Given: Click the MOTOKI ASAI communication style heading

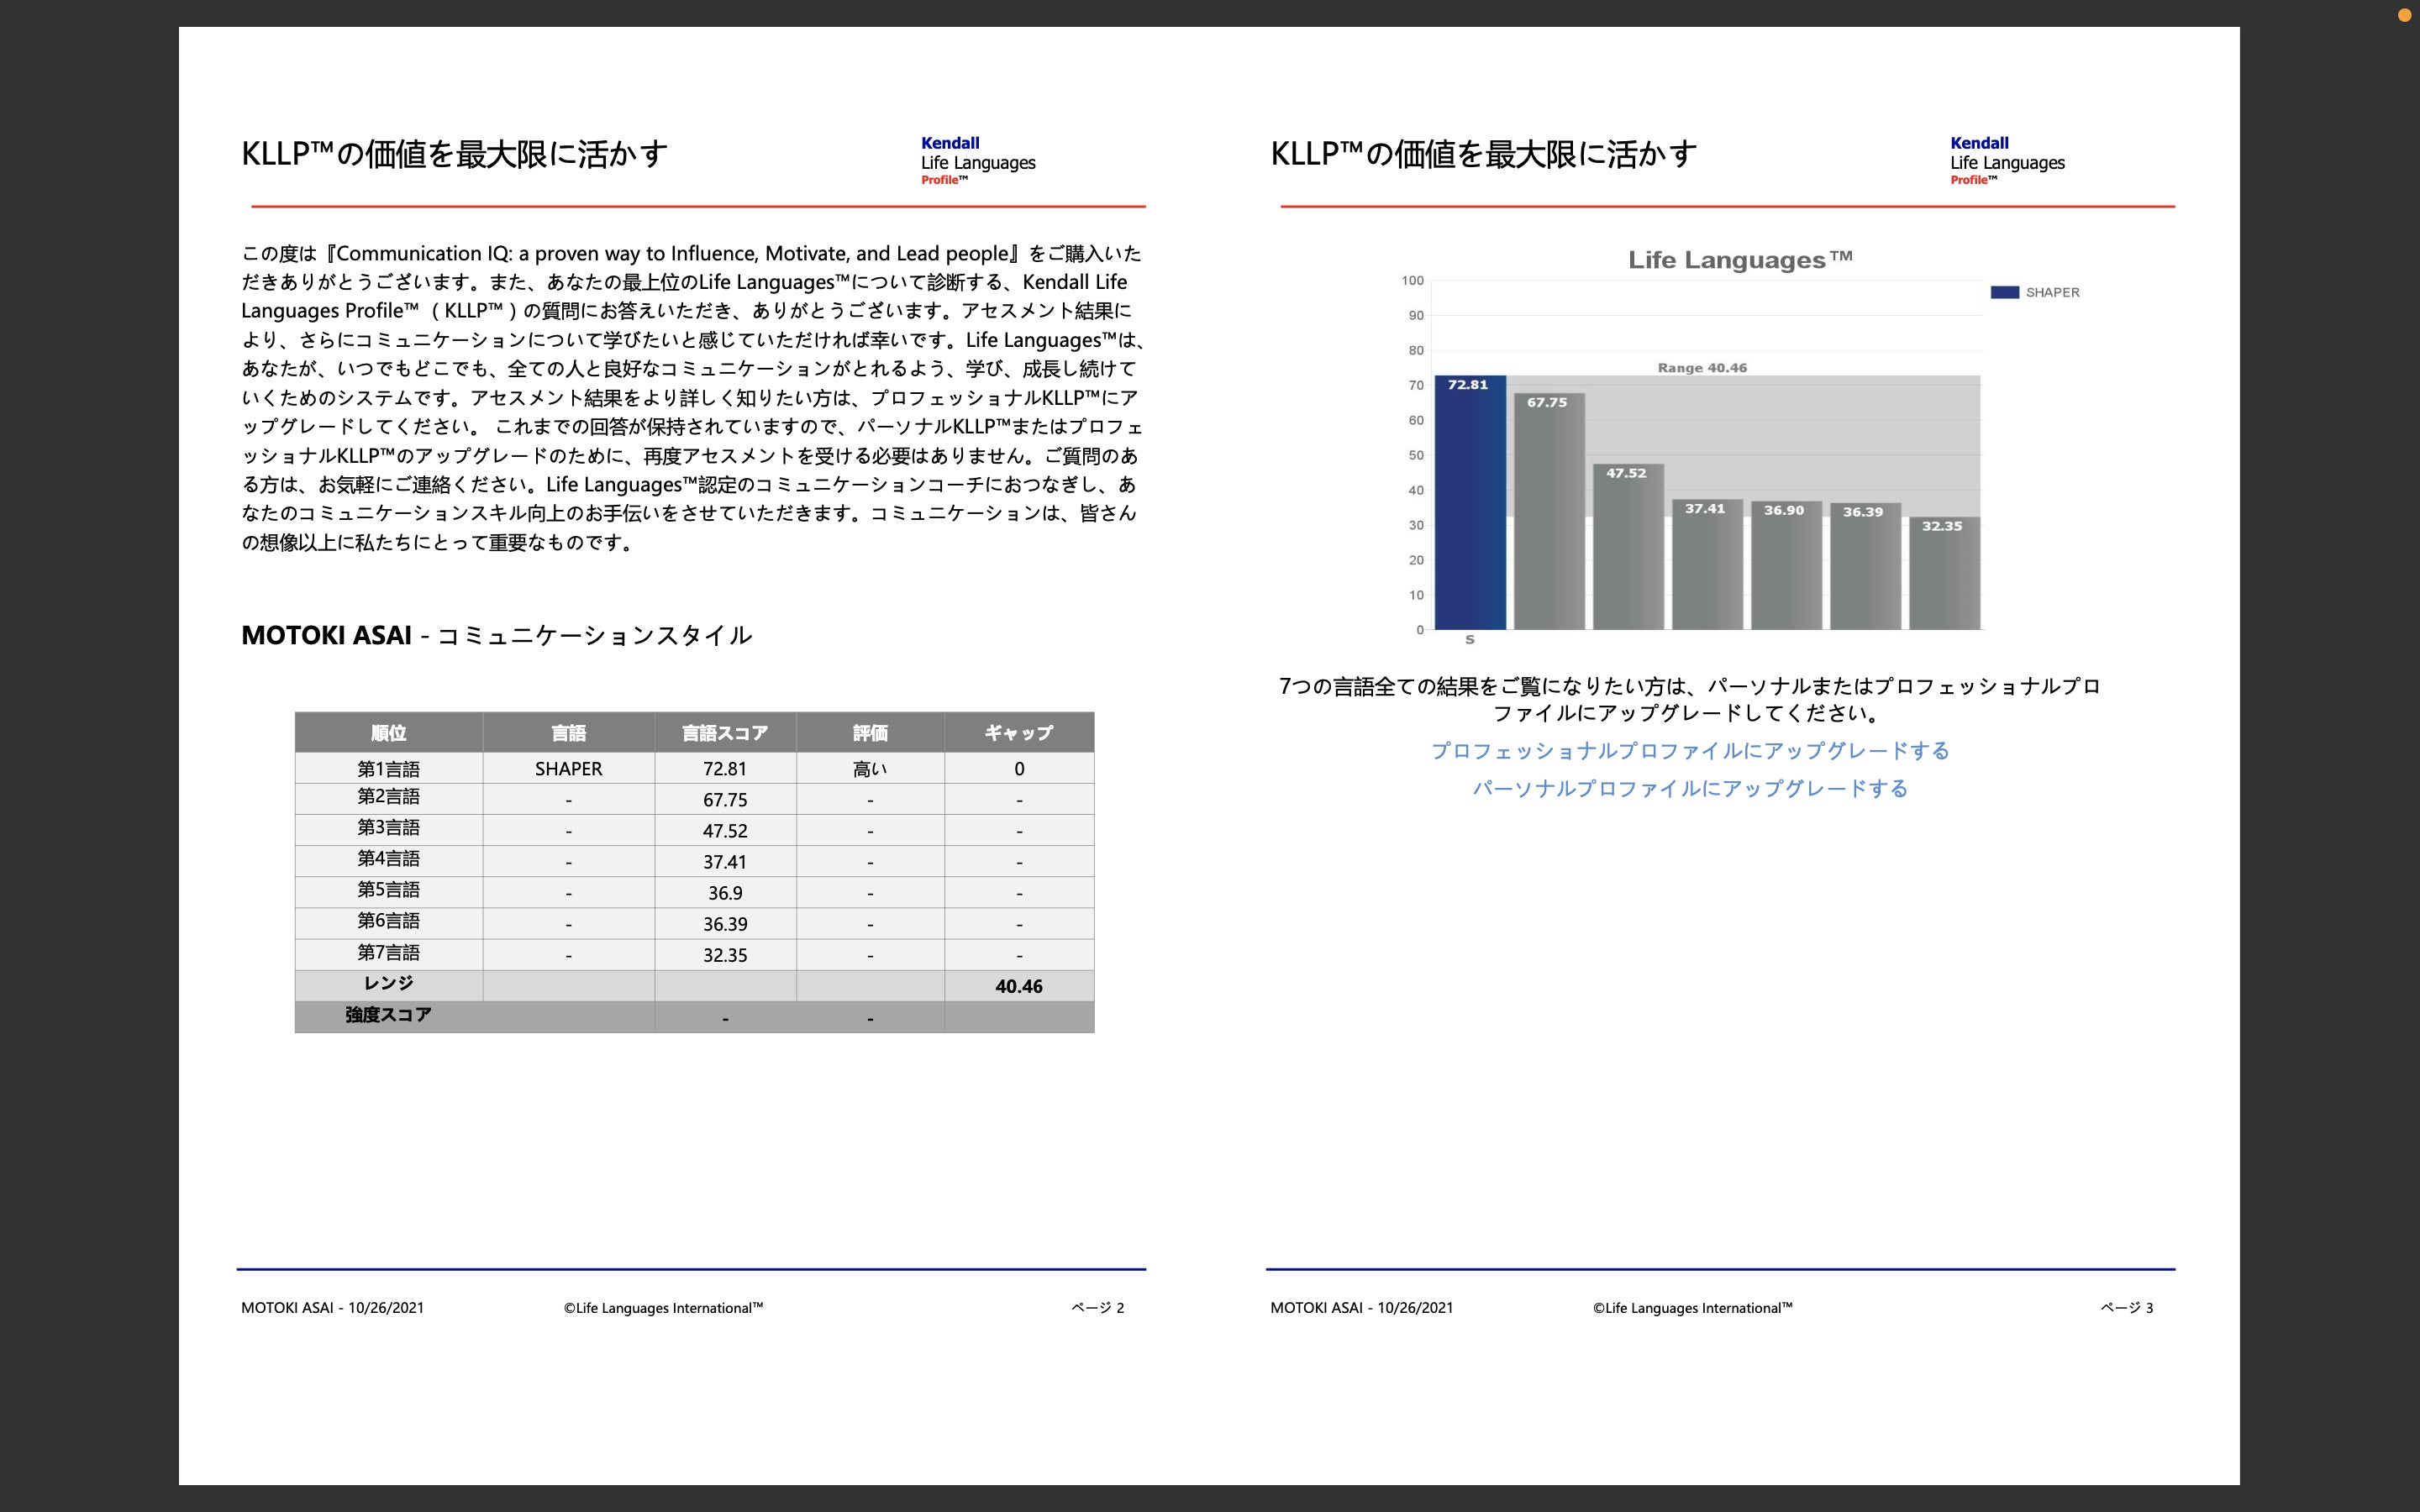Looking at the screenshot, I should (x=496, y=635).
